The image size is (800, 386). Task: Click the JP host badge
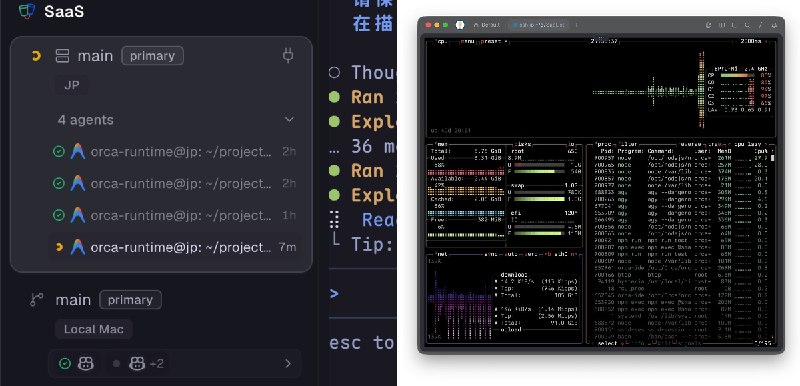pos(72,85)
